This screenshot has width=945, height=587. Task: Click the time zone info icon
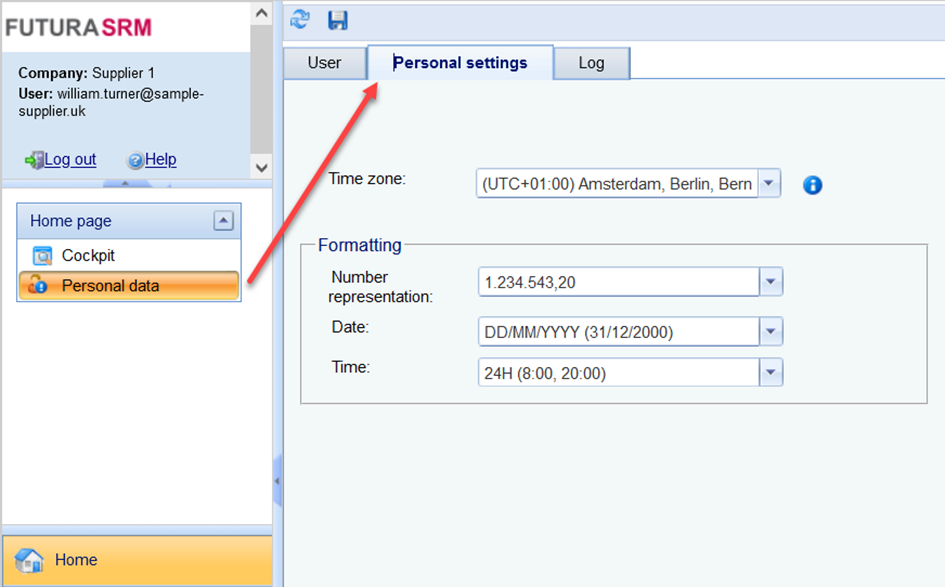pos(812,185)
